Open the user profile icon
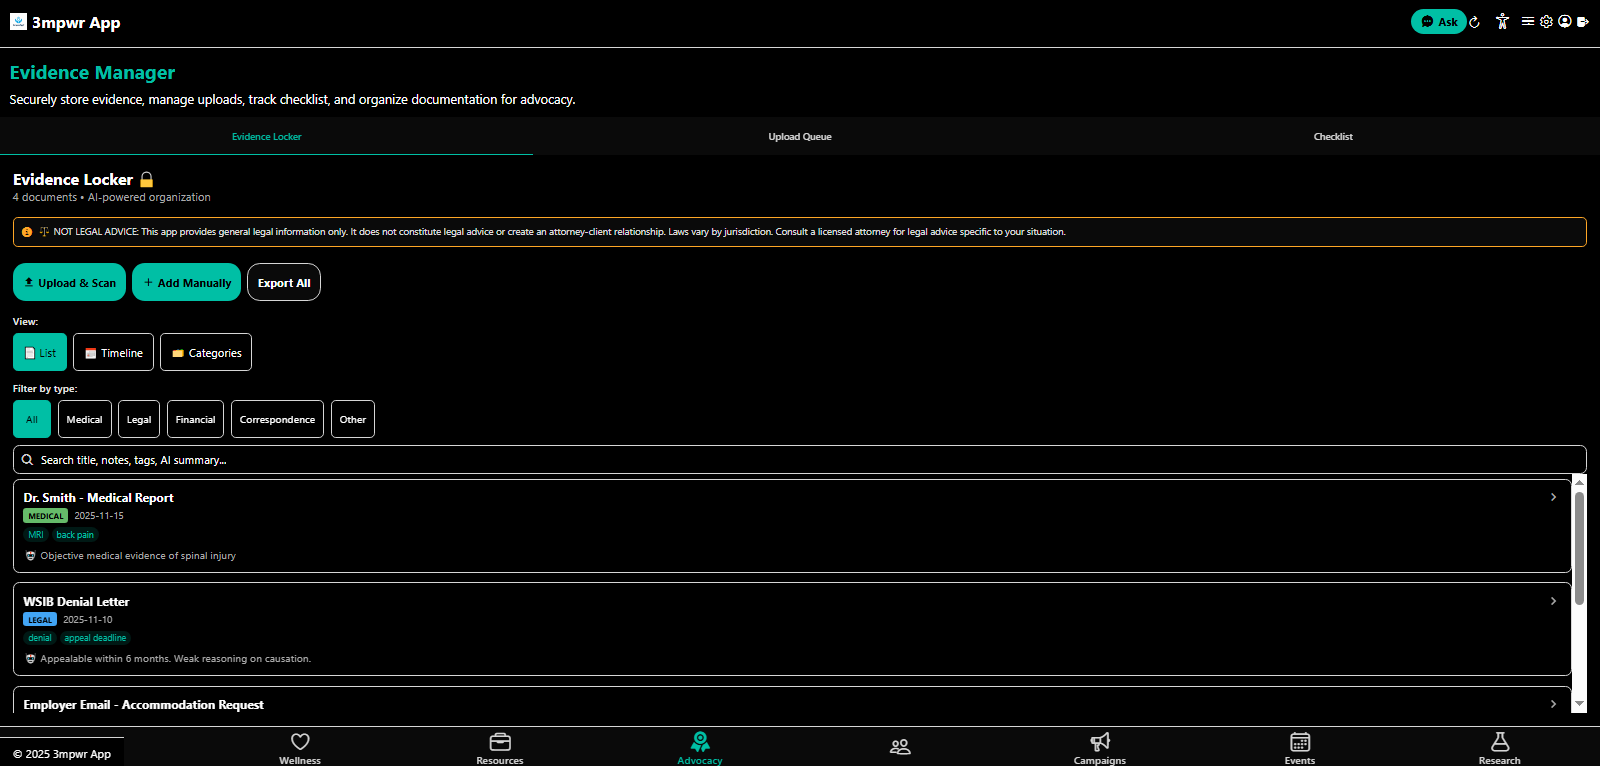Viewport: 1600px width, 766px height. click(x=1564, y=21)
